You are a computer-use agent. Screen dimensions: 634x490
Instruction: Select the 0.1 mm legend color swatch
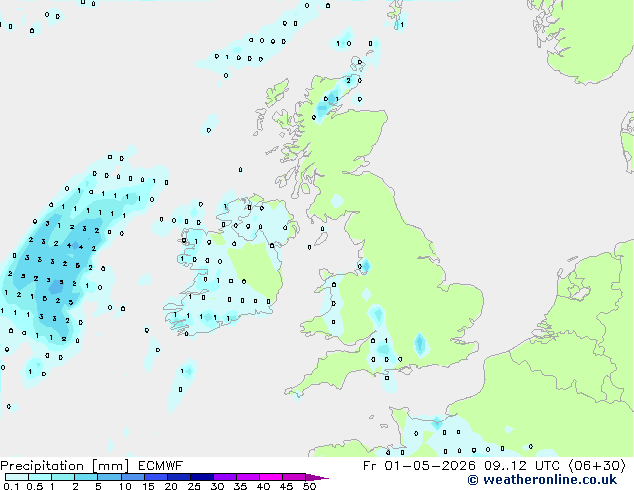(x=17, y=477)
